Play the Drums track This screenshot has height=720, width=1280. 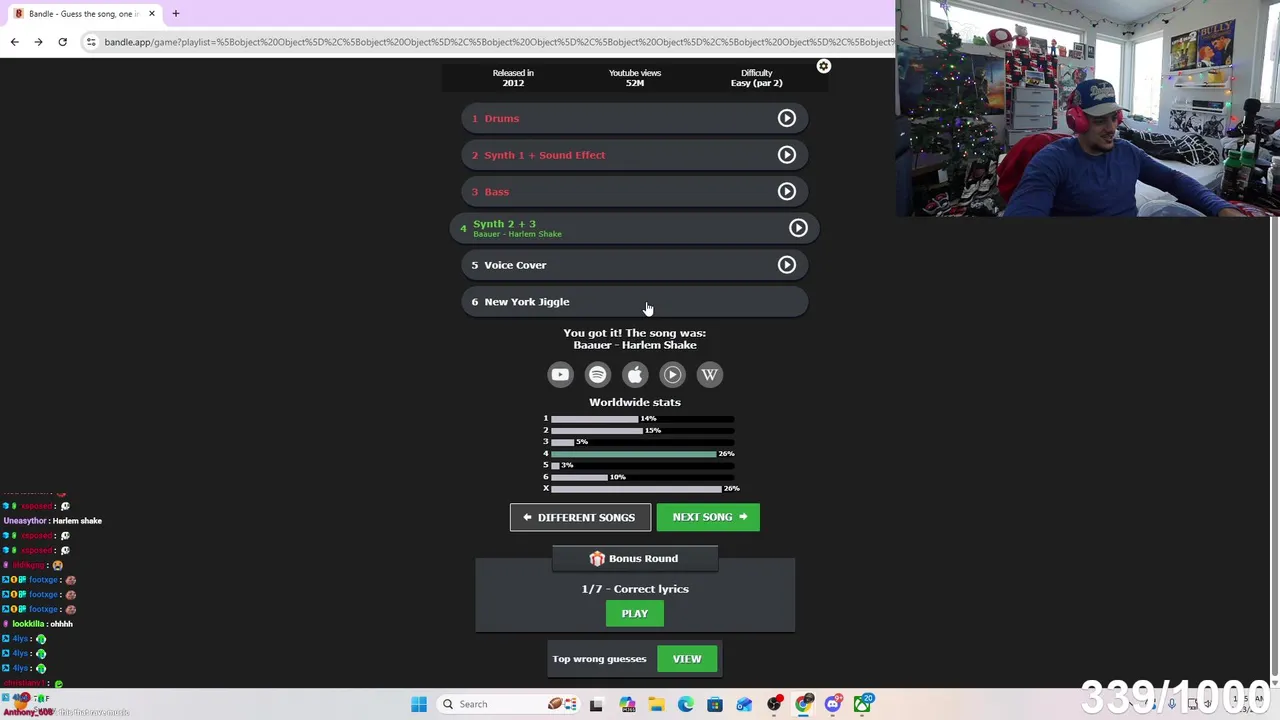point(787,118)
